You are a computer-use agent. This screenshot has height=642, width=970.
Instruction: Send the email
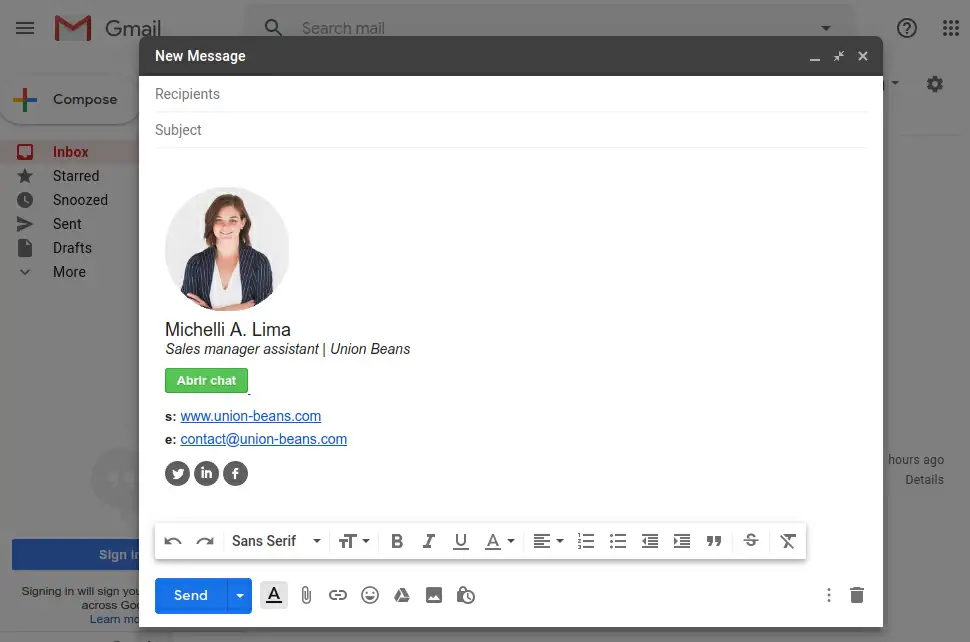pos(189,595)
